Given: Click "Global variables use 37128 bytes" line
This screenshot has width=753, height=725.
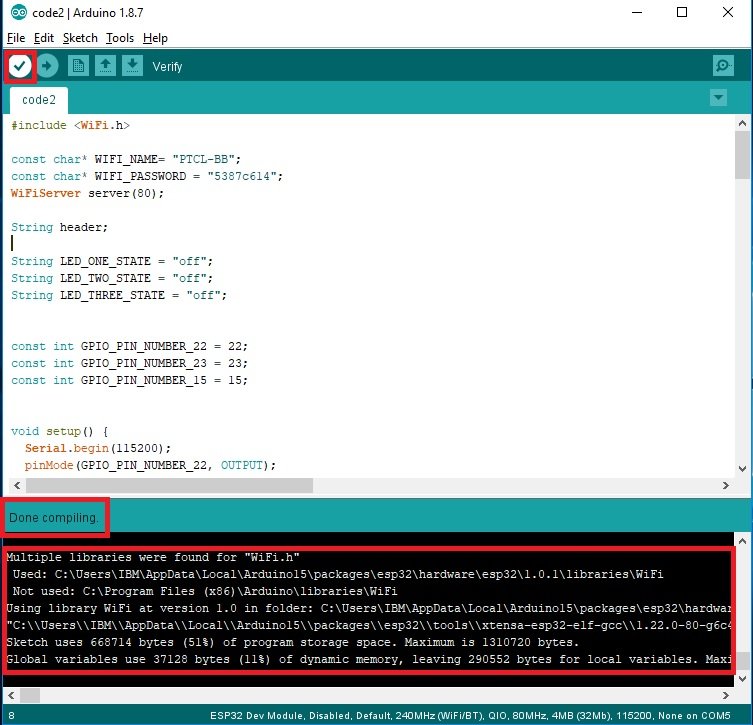Looking at the screenshot, I should point(368,659).
